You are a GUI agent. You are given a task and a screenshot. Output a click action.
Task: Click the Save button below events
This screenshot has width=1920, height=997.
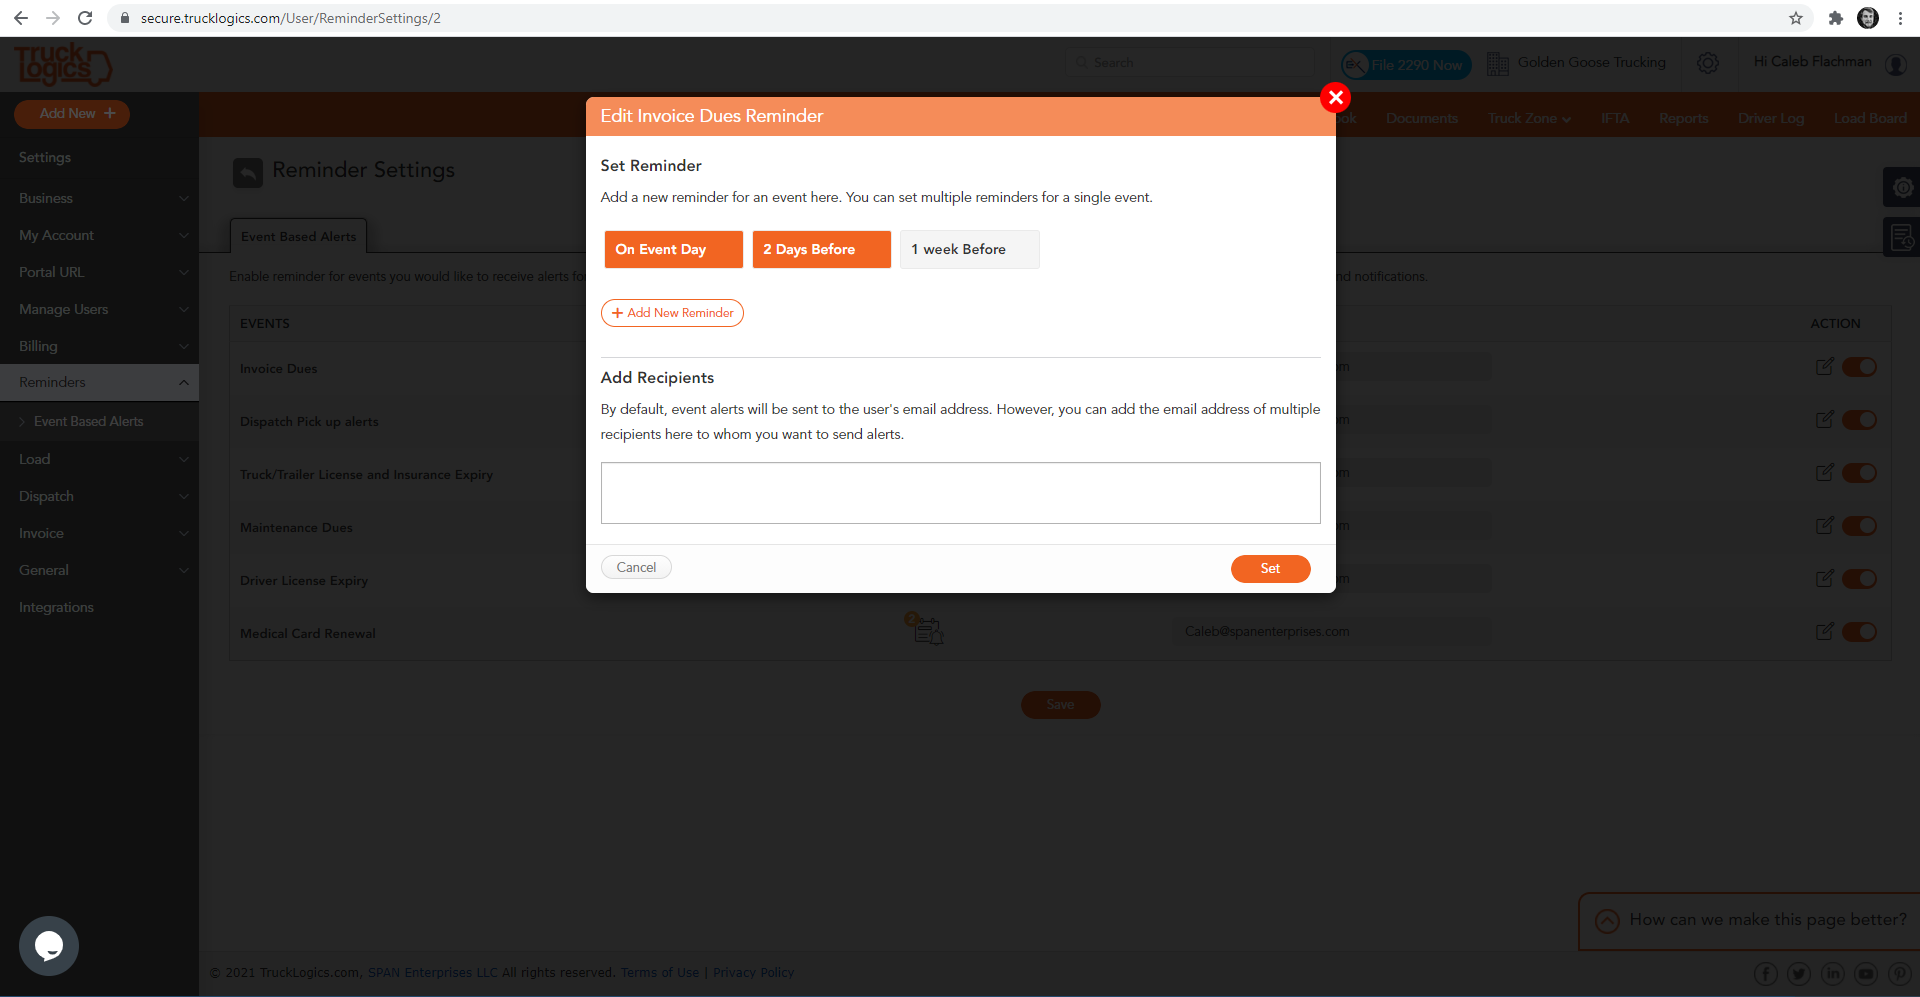[1060, 705]
